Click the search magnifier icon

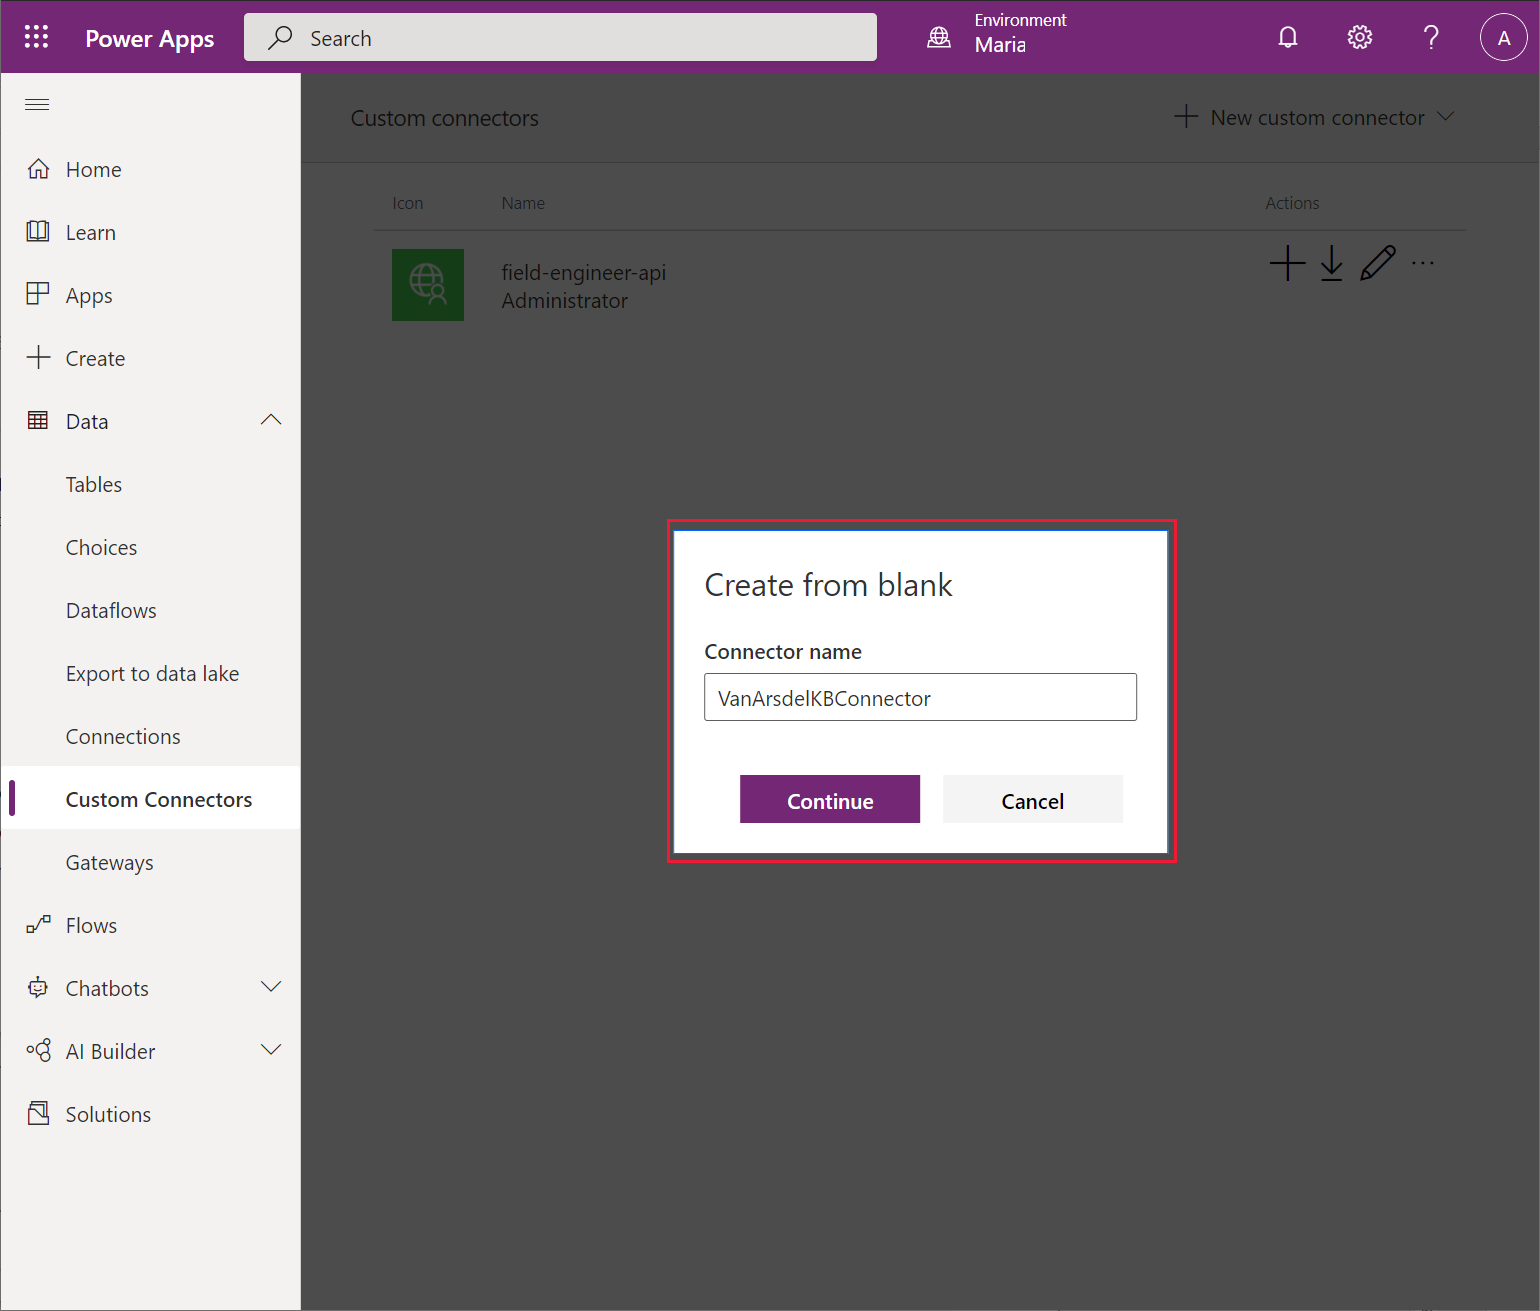pyautogui.click(x=281, y=38)
